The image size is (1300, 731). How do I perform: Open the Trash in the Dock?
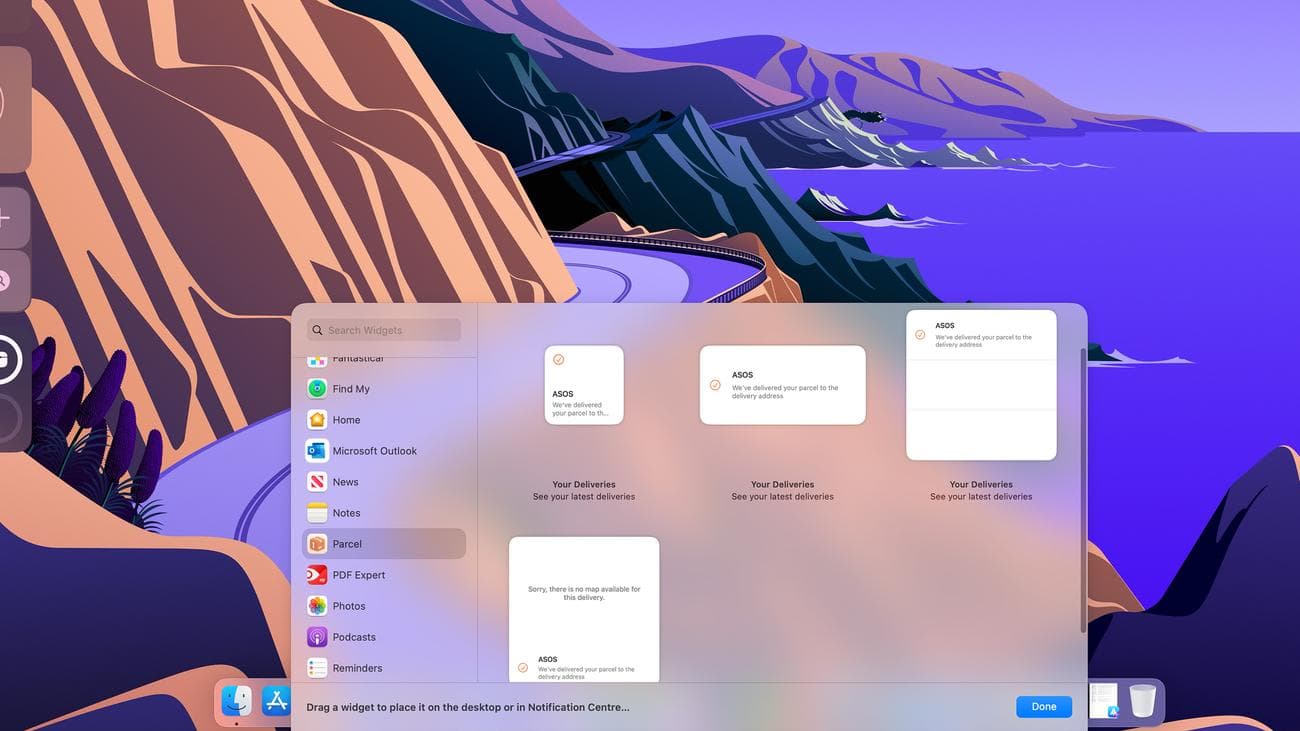1141,700
